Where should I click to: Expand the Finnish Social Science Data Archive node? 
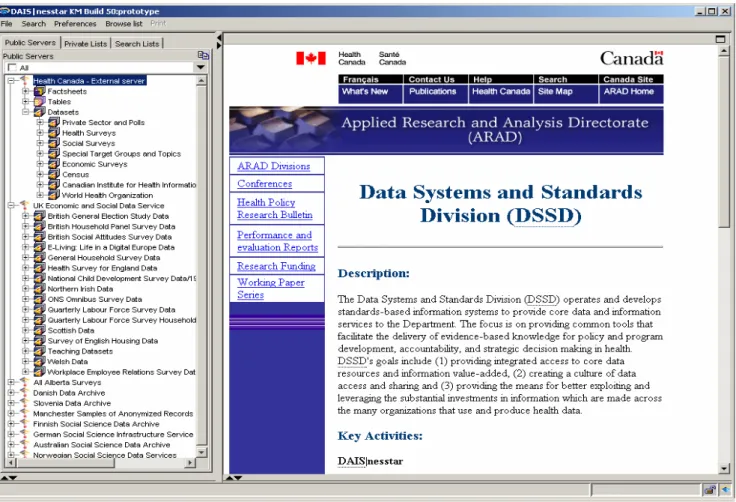click(x=11, y=424)
